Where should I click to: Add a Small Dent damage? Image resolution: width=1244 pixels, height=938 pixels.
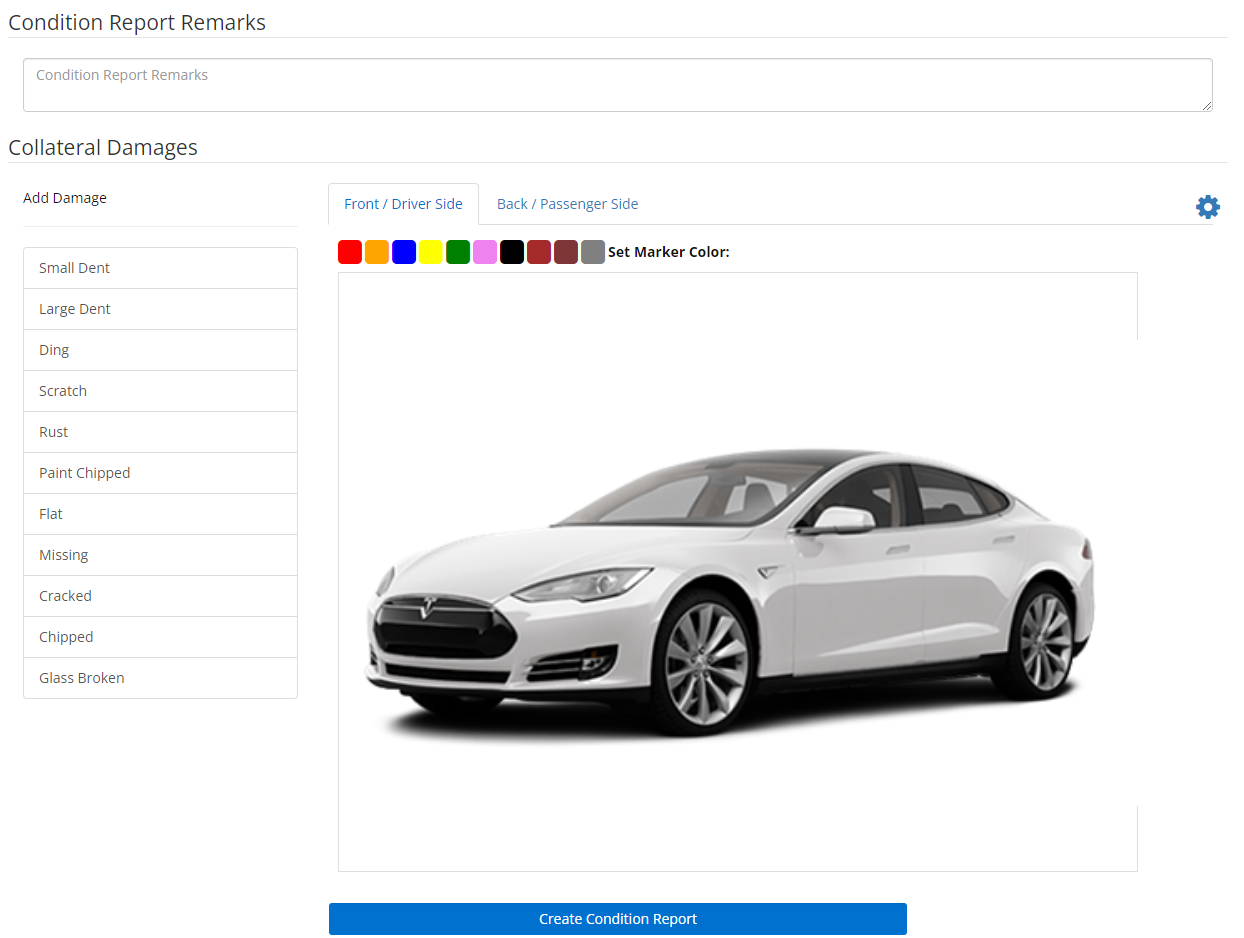(x=160, y=268)
